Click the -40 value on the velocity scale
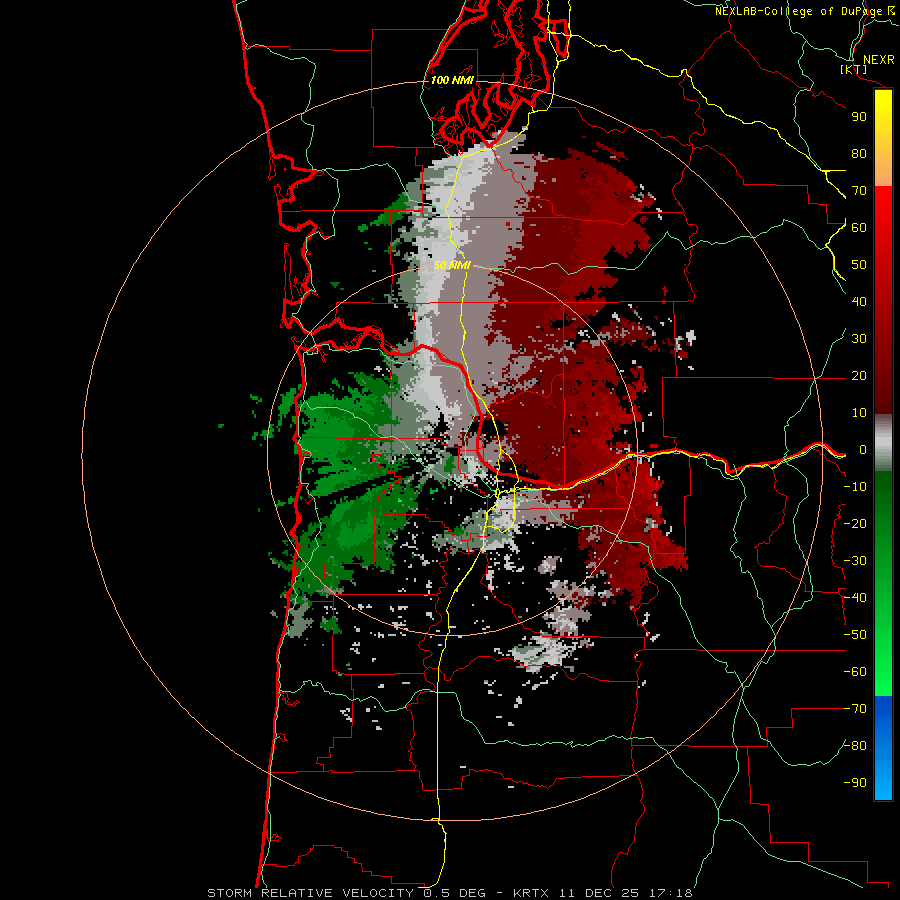 [x=855, y=598]
